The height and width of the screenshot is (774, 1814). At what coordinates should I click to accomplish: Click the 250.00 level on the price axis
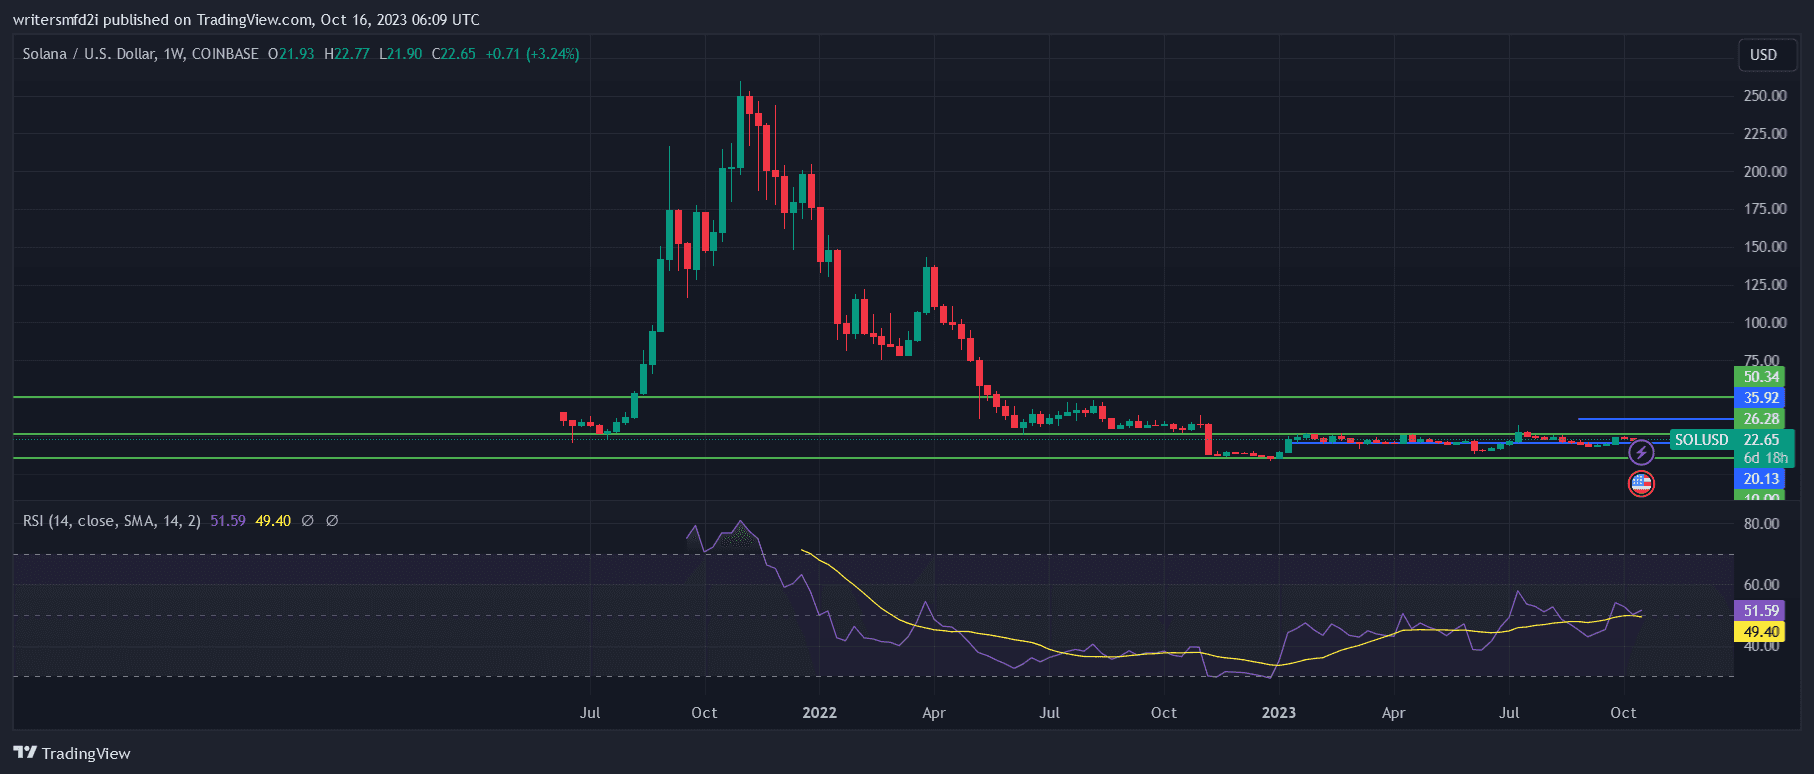(1764, 96)
